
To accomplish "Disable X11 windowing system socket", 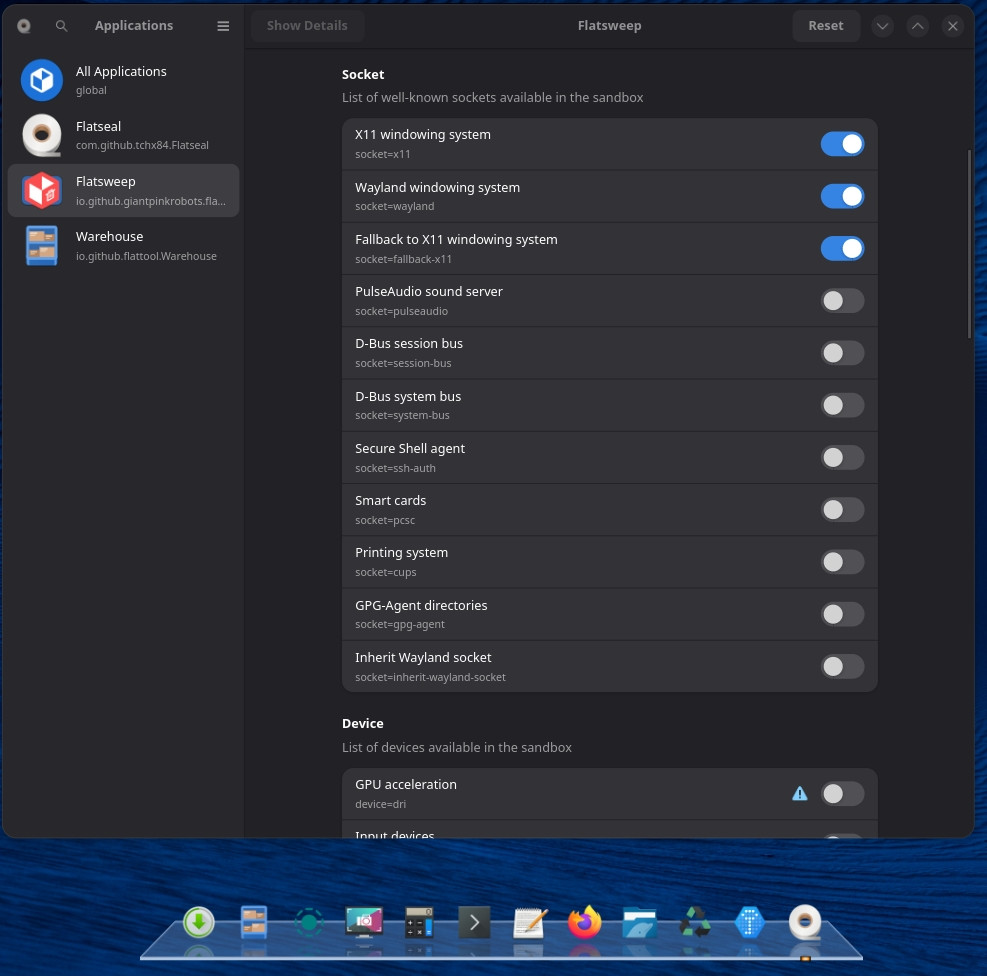I will pos(842,144).
